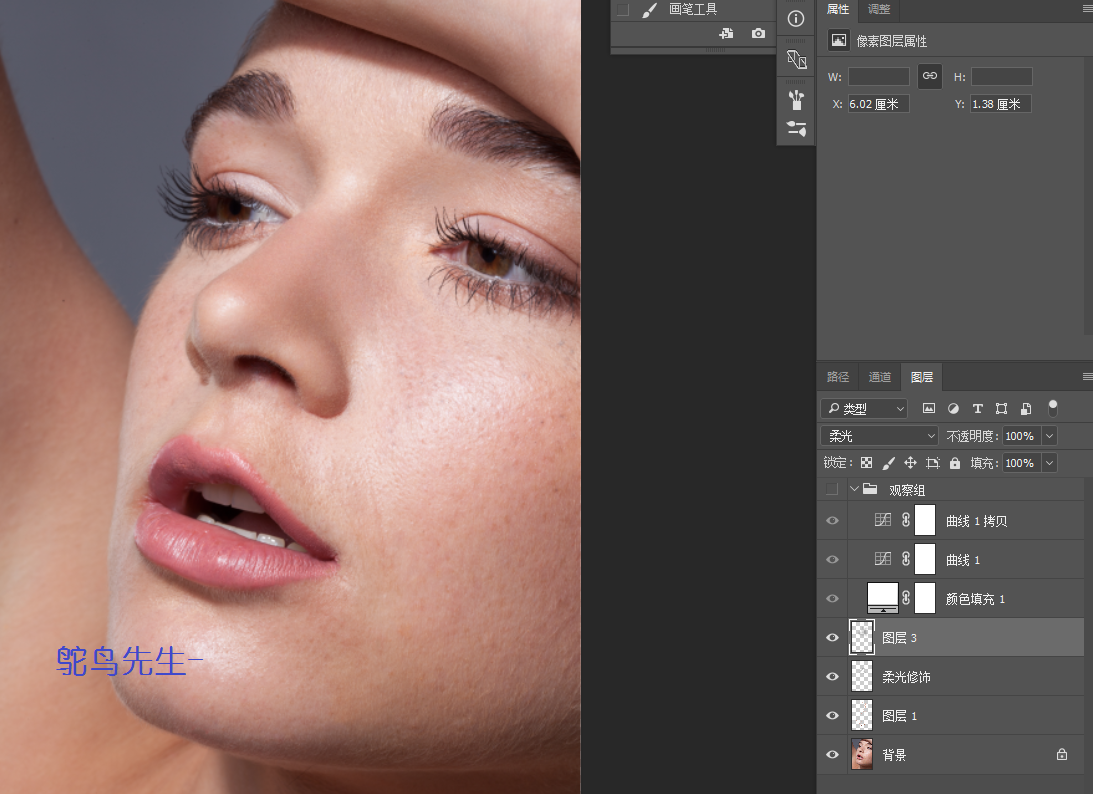Click the history snapshot camera icon
Image resolution: width=1093 pixels, height=794 pixels.
tap(758, 33)
